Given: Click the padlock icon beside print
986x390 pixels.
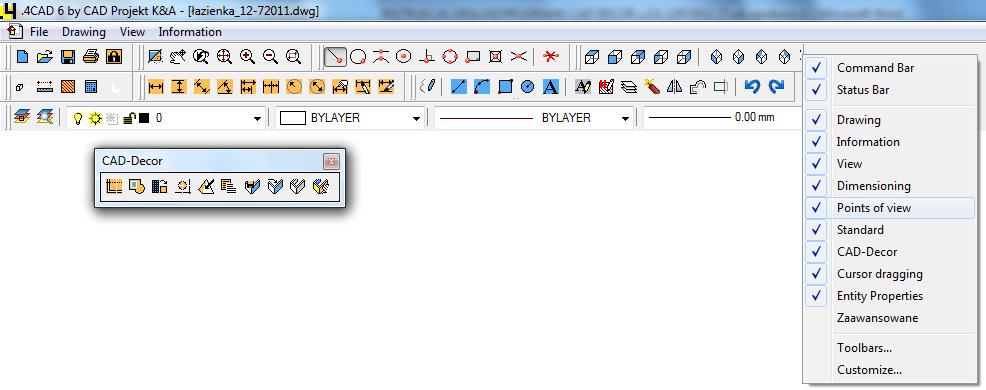Looking at the screenshot, I should point(114,57).
